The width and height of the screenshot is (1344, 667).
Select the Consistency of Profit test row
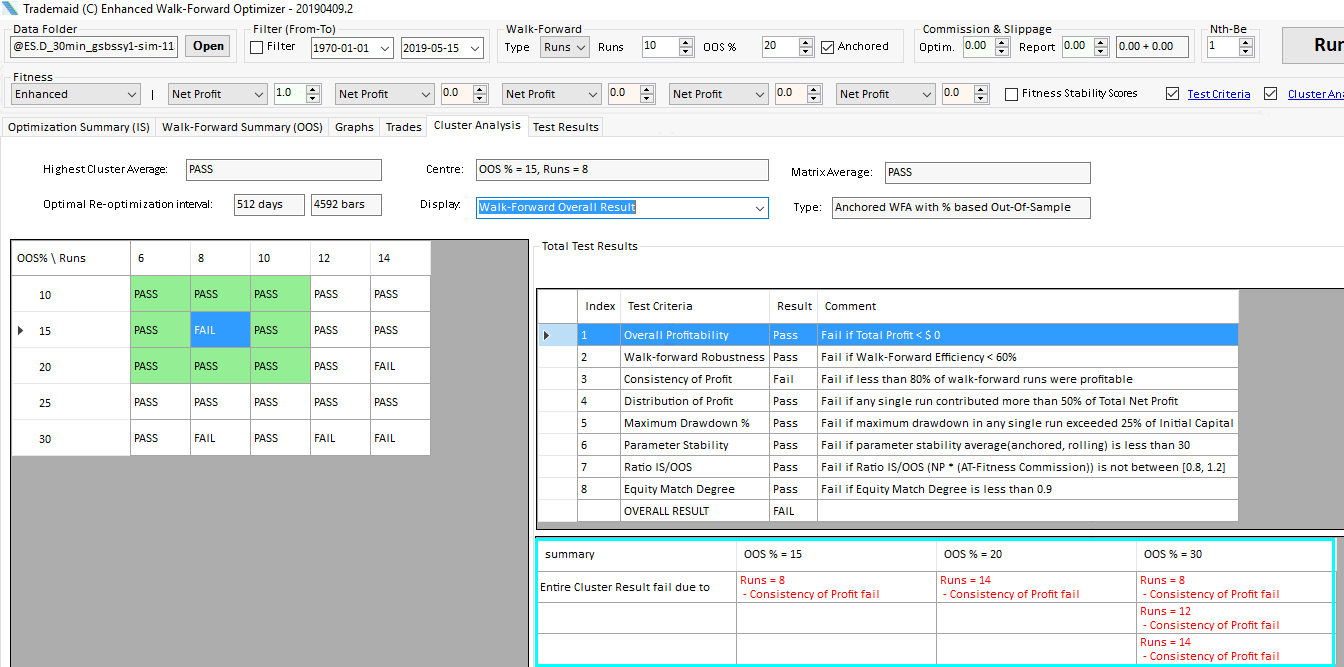click(x=678, y=379)
